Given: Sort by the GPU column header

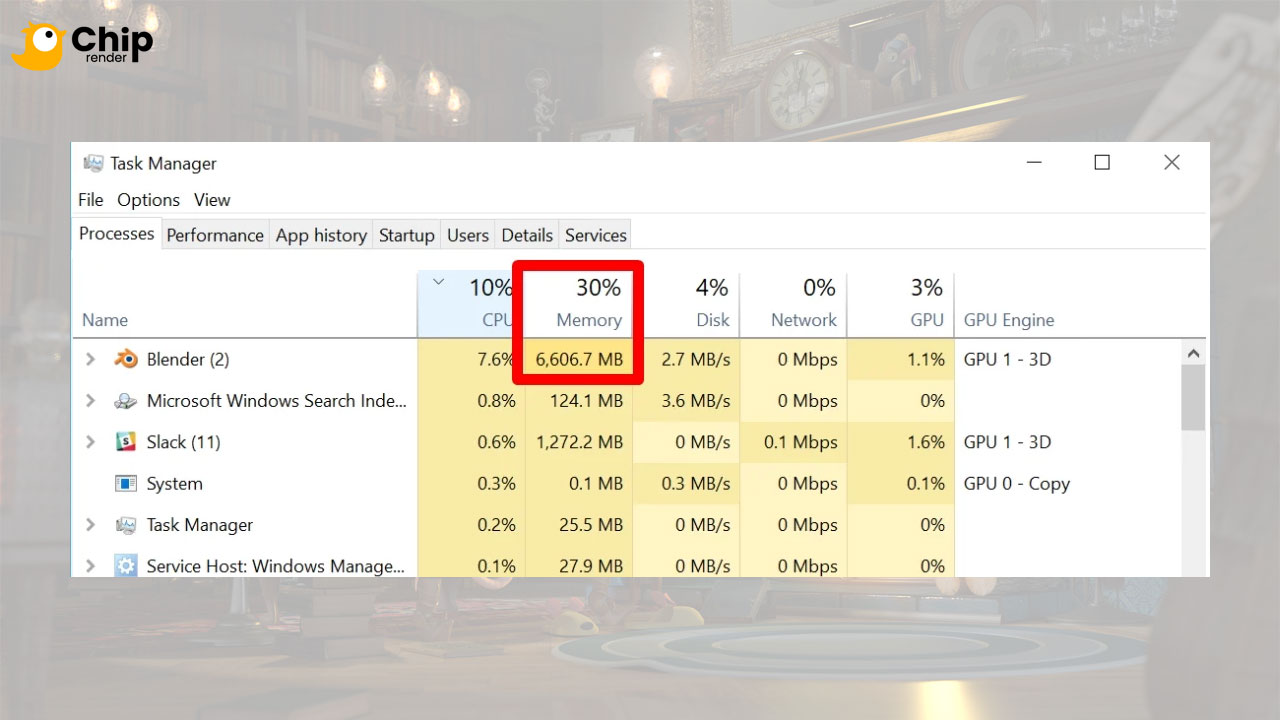Looking at the screenshot, I should 927,320.
